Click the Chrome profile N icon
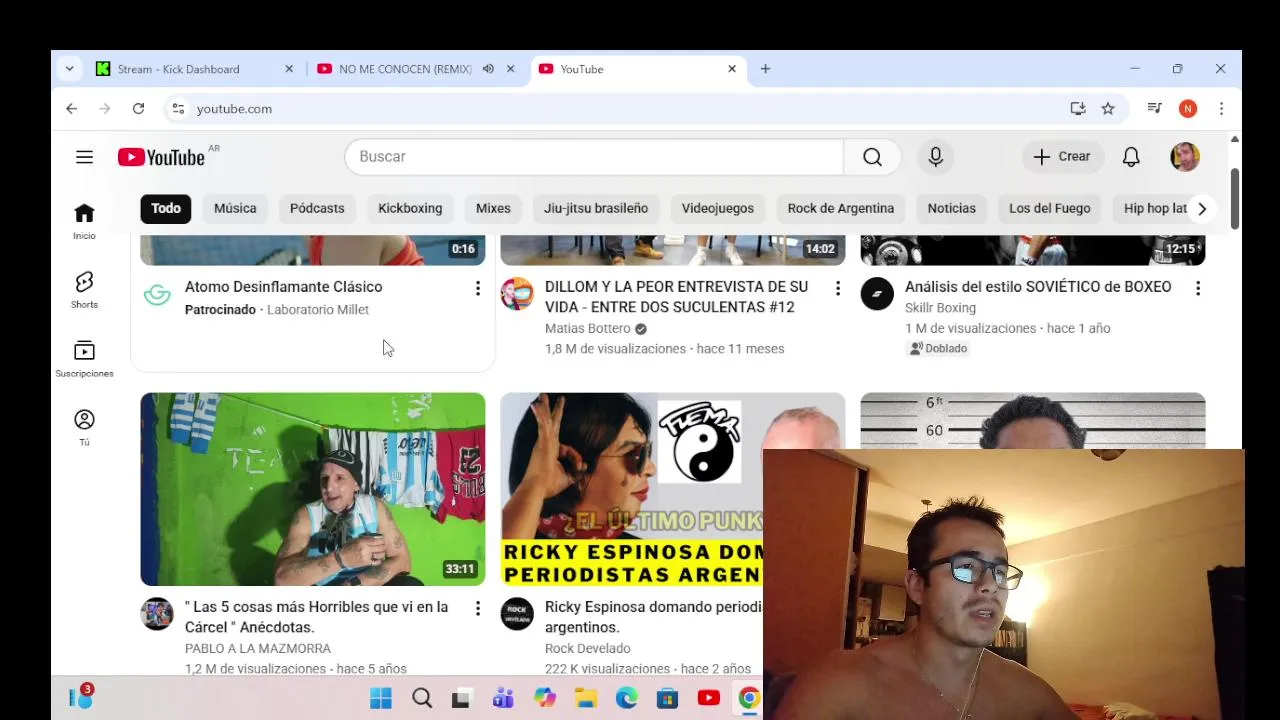The image size is (1280, 720). [x=1188, y=108]
